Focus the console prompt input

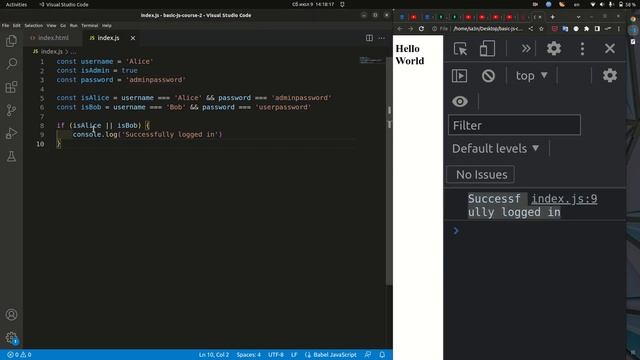[539, 231]
